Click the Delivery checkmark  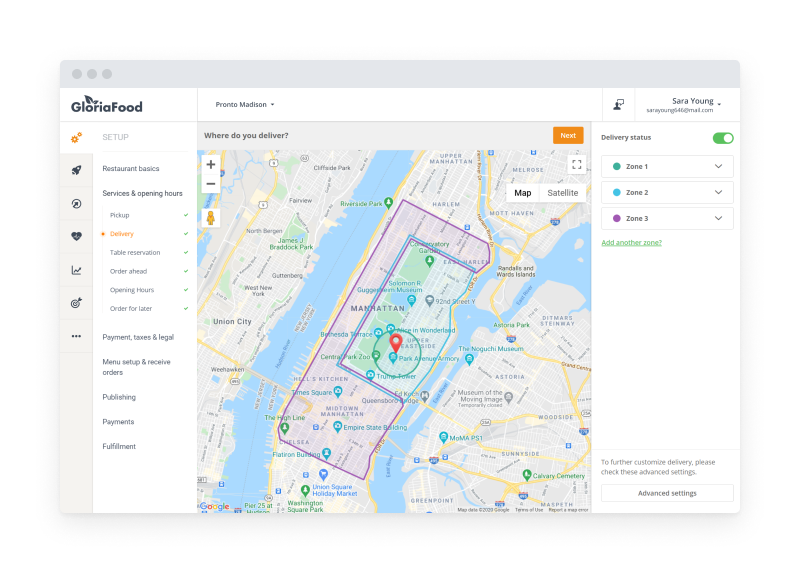pyautogui.click(x=186, y=234)
